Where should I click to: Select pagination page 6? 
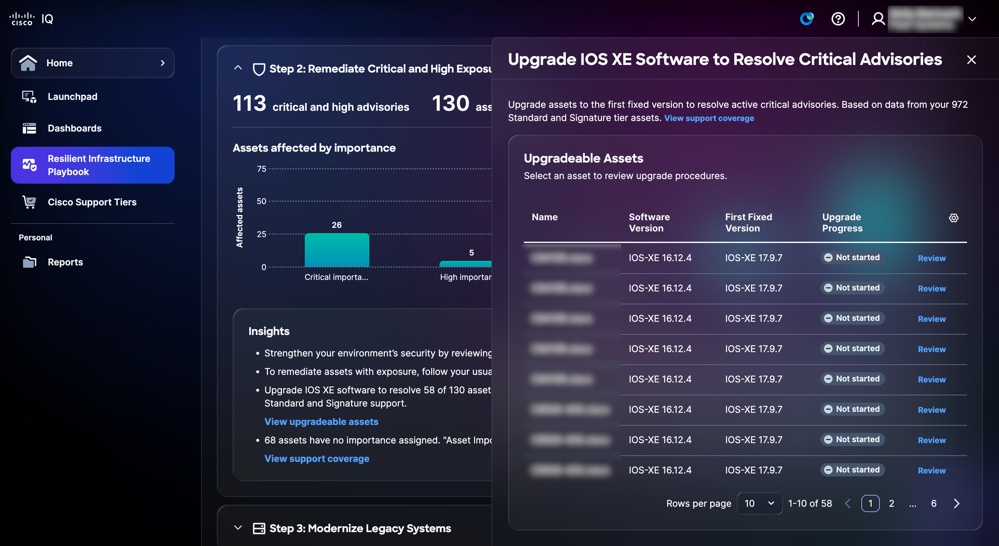coord(933,504)
